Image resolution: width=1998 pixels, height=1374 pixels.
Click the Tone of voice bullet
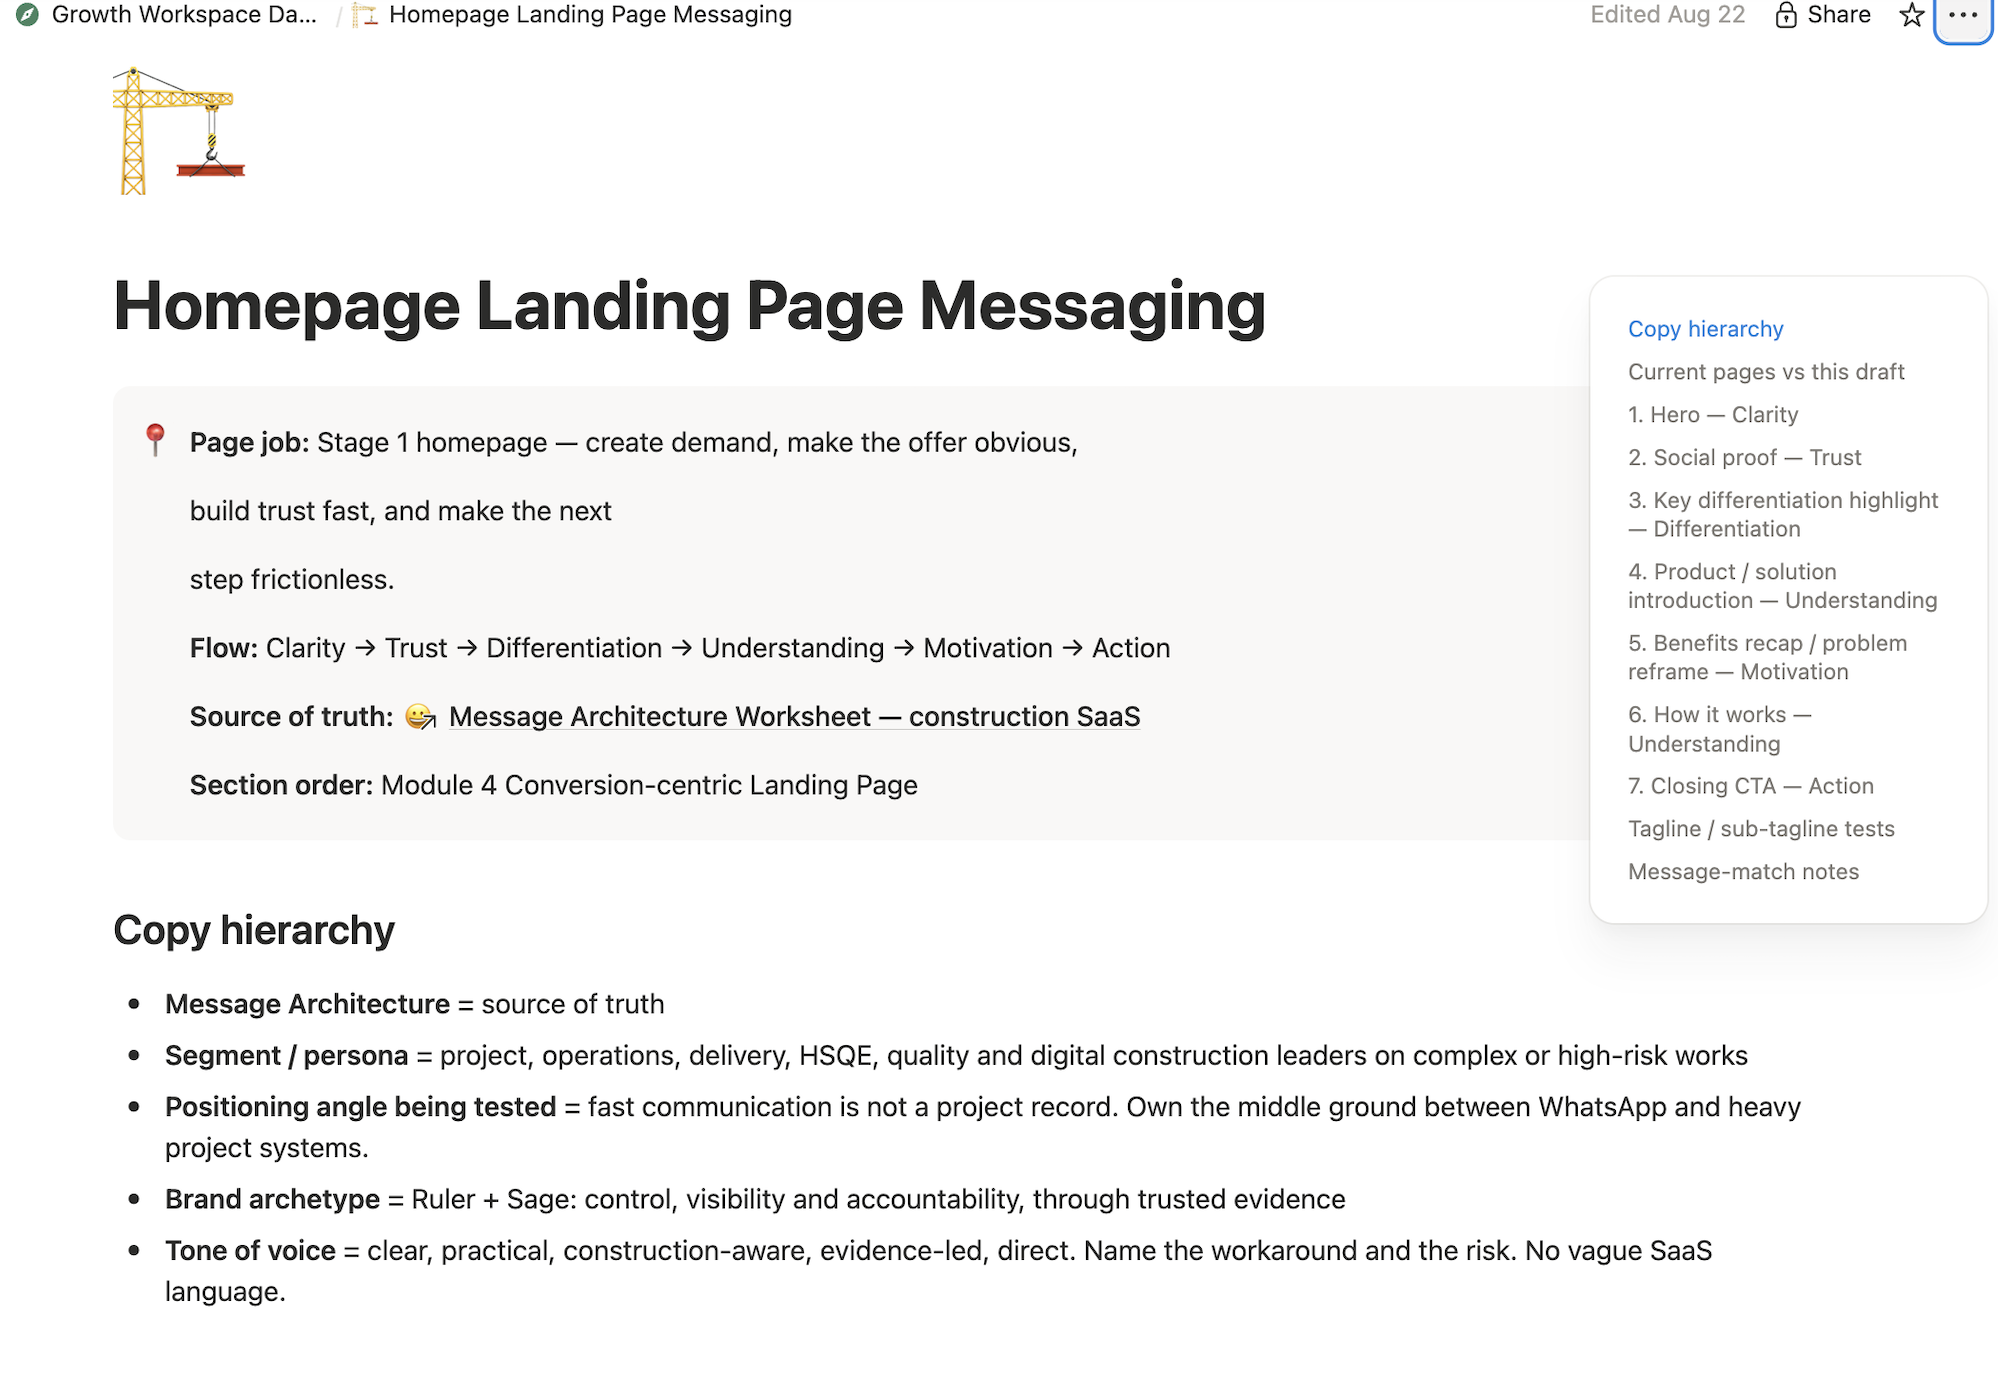pos(939,1271)
